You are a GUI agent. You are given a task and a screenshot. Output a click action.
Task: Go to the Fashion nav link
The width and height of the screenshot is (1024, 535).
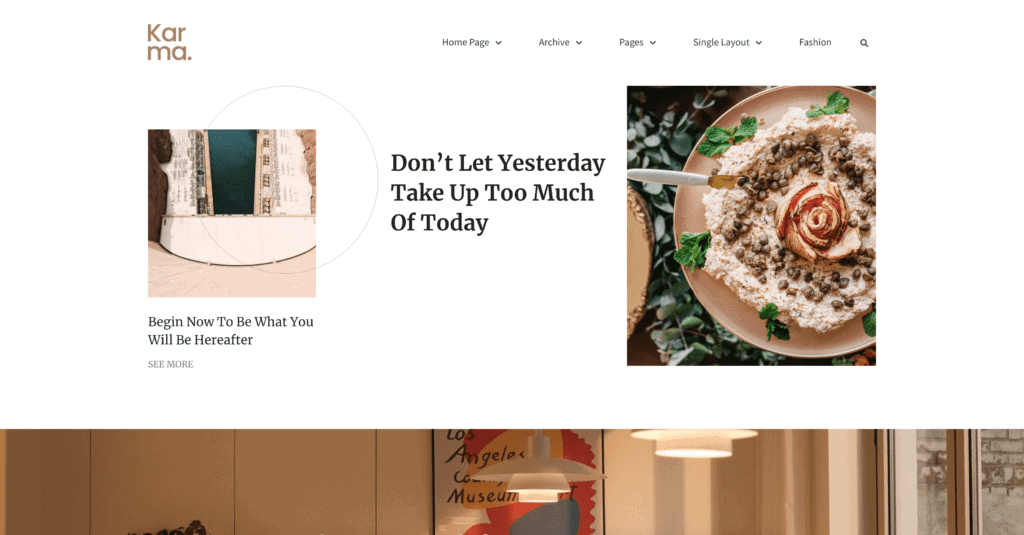tap(815, 42)
